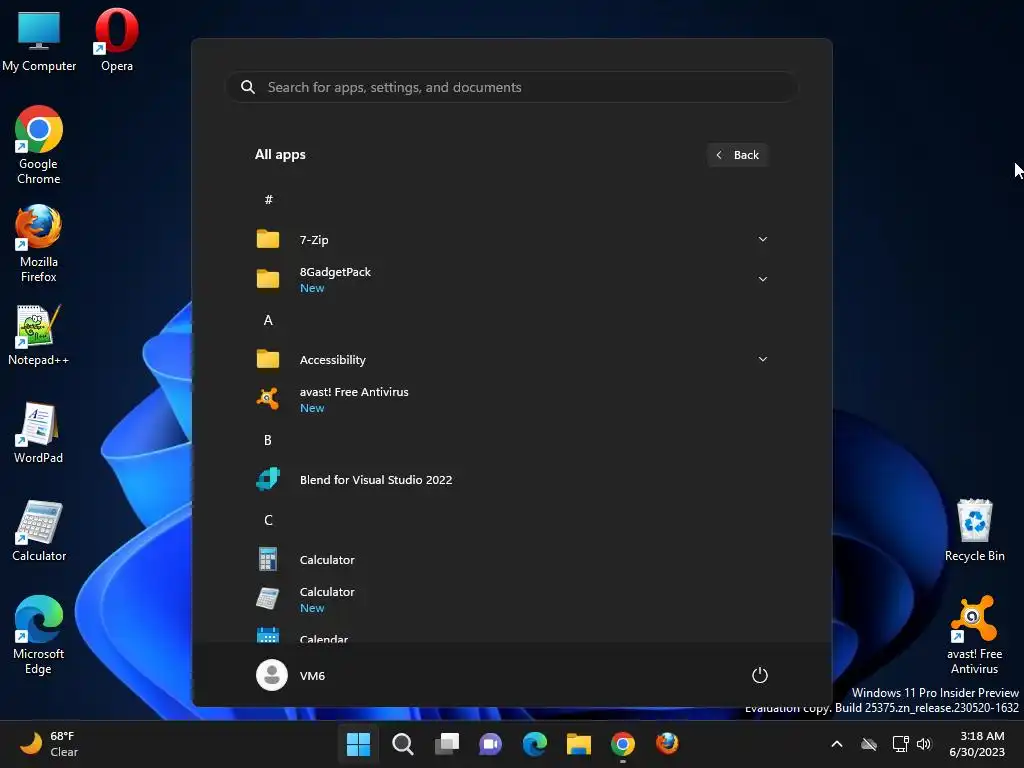This screenshot has width=1024, height=768.
Task: Open Accessibility folder entry
Action: [512, 359]
